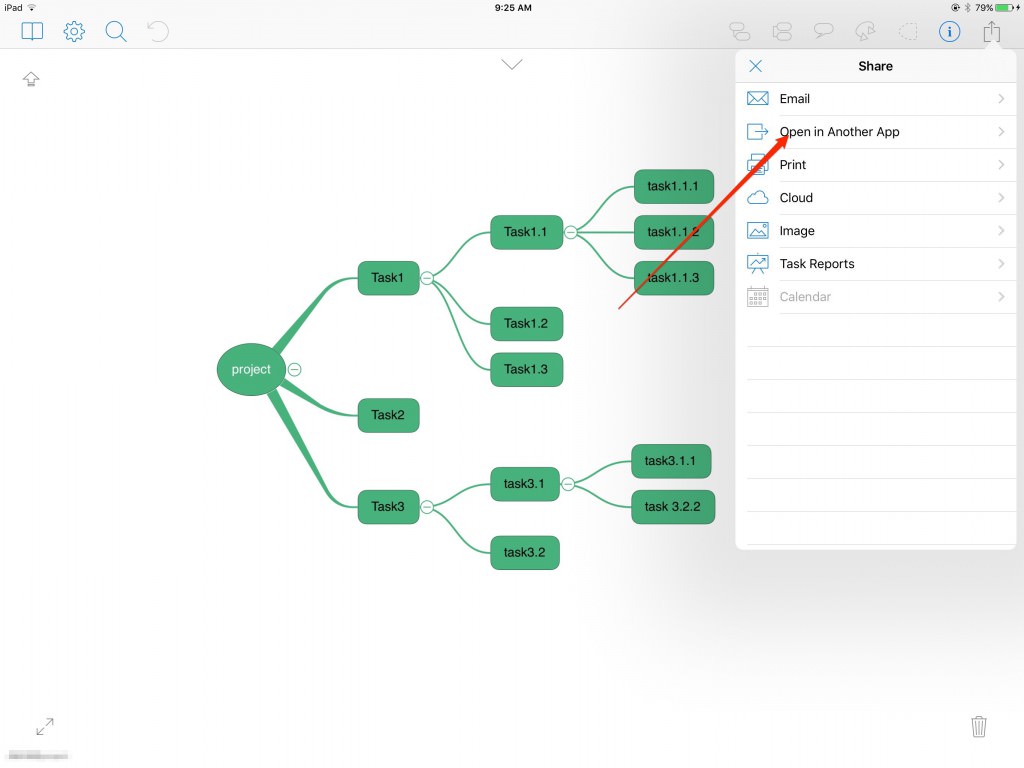
Task: Collapse the Task1 branch
Action: point(427,278)
